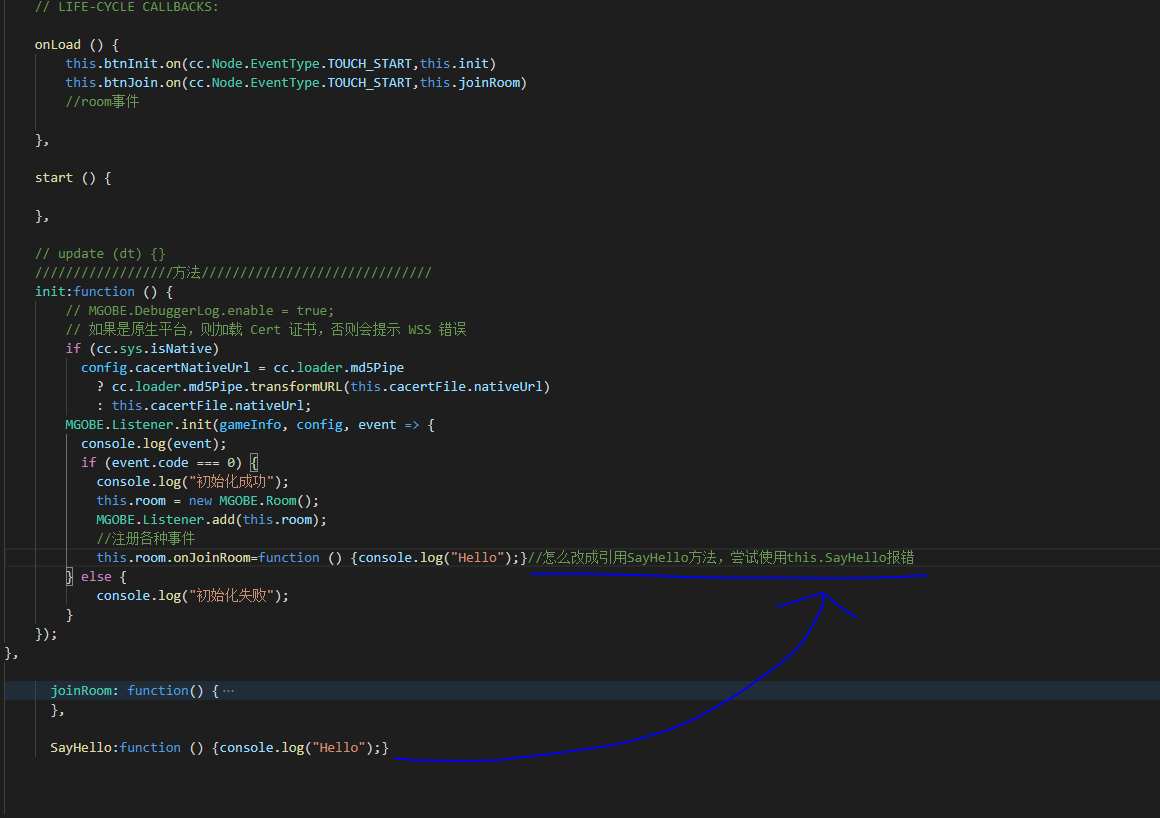1160x818 pixels.
Task: Click "this.btnJoin.on" line text
Action: pyautogui.click(x=296, y=83)
